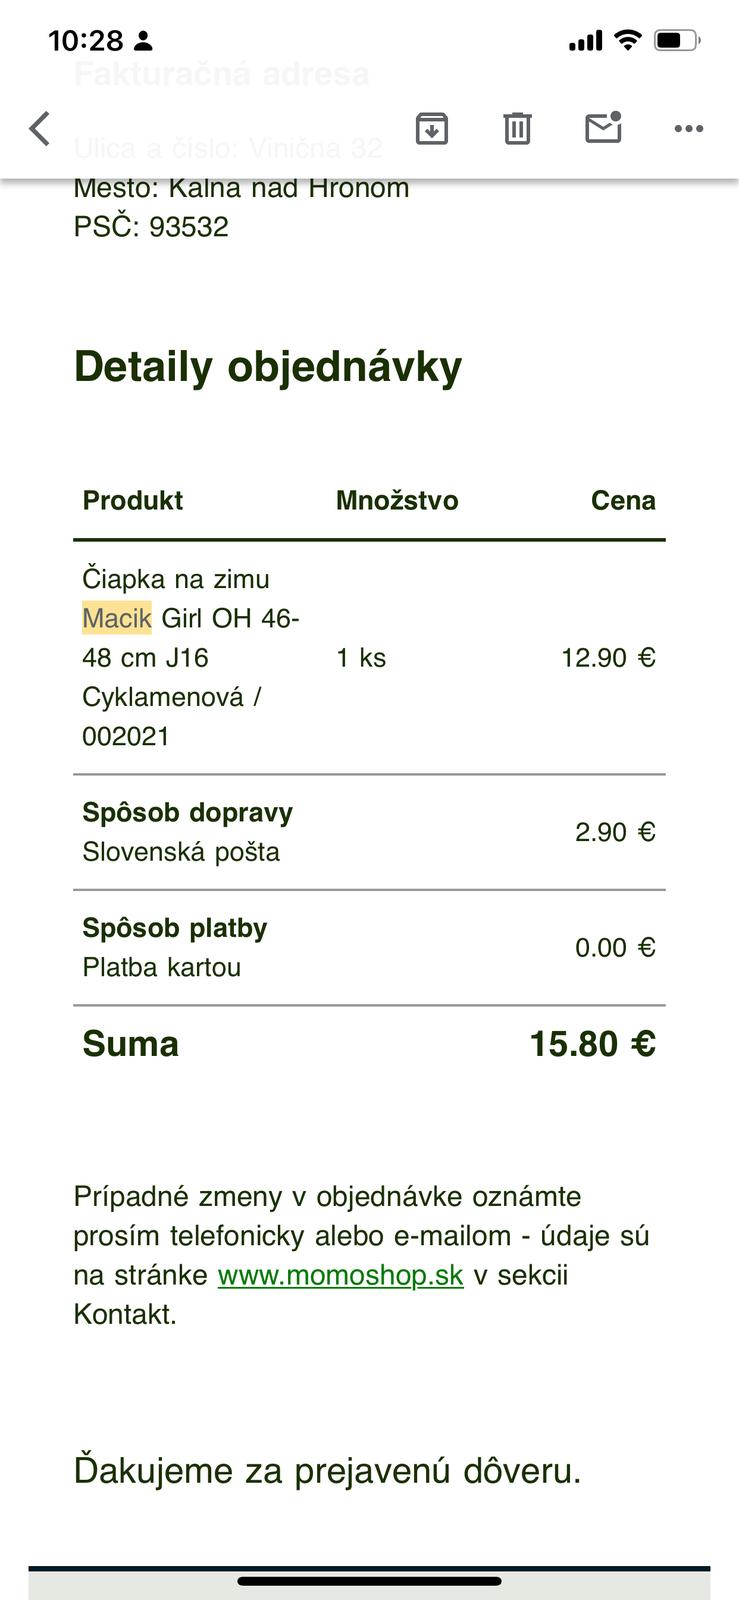Open the www.momoshop.sk link
This screenshot has height=1600, width=739.
341,1275
